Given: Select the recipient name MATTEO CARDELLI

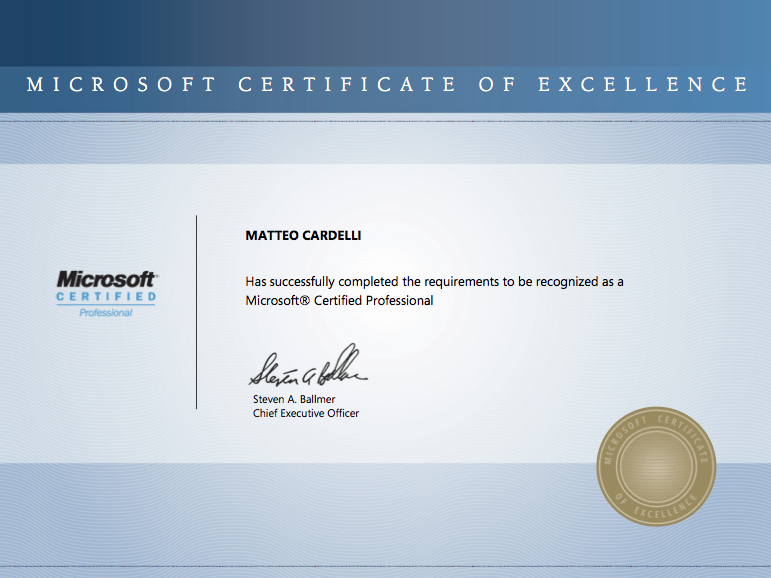Looking at the screenshot, I should click(x=301, y=236).
